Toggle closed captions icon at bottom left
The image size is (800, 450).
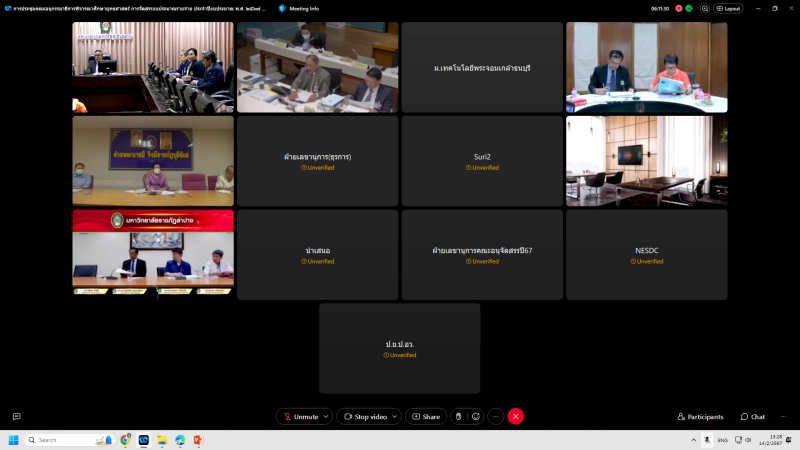(x=16, y=416)
